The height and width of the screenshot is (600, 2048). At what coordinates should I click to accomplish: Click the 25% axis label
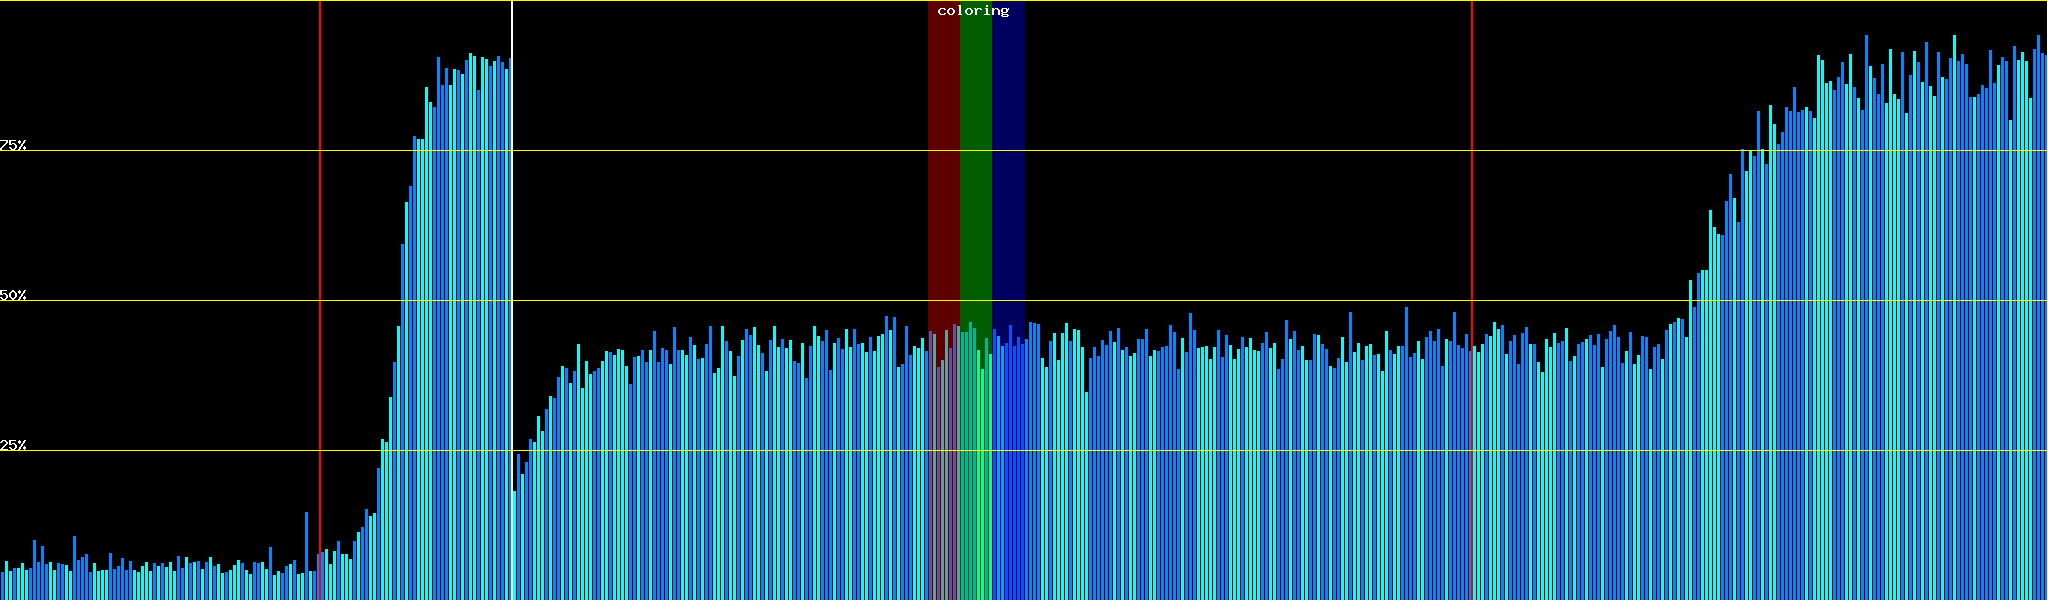click(13, 445)
